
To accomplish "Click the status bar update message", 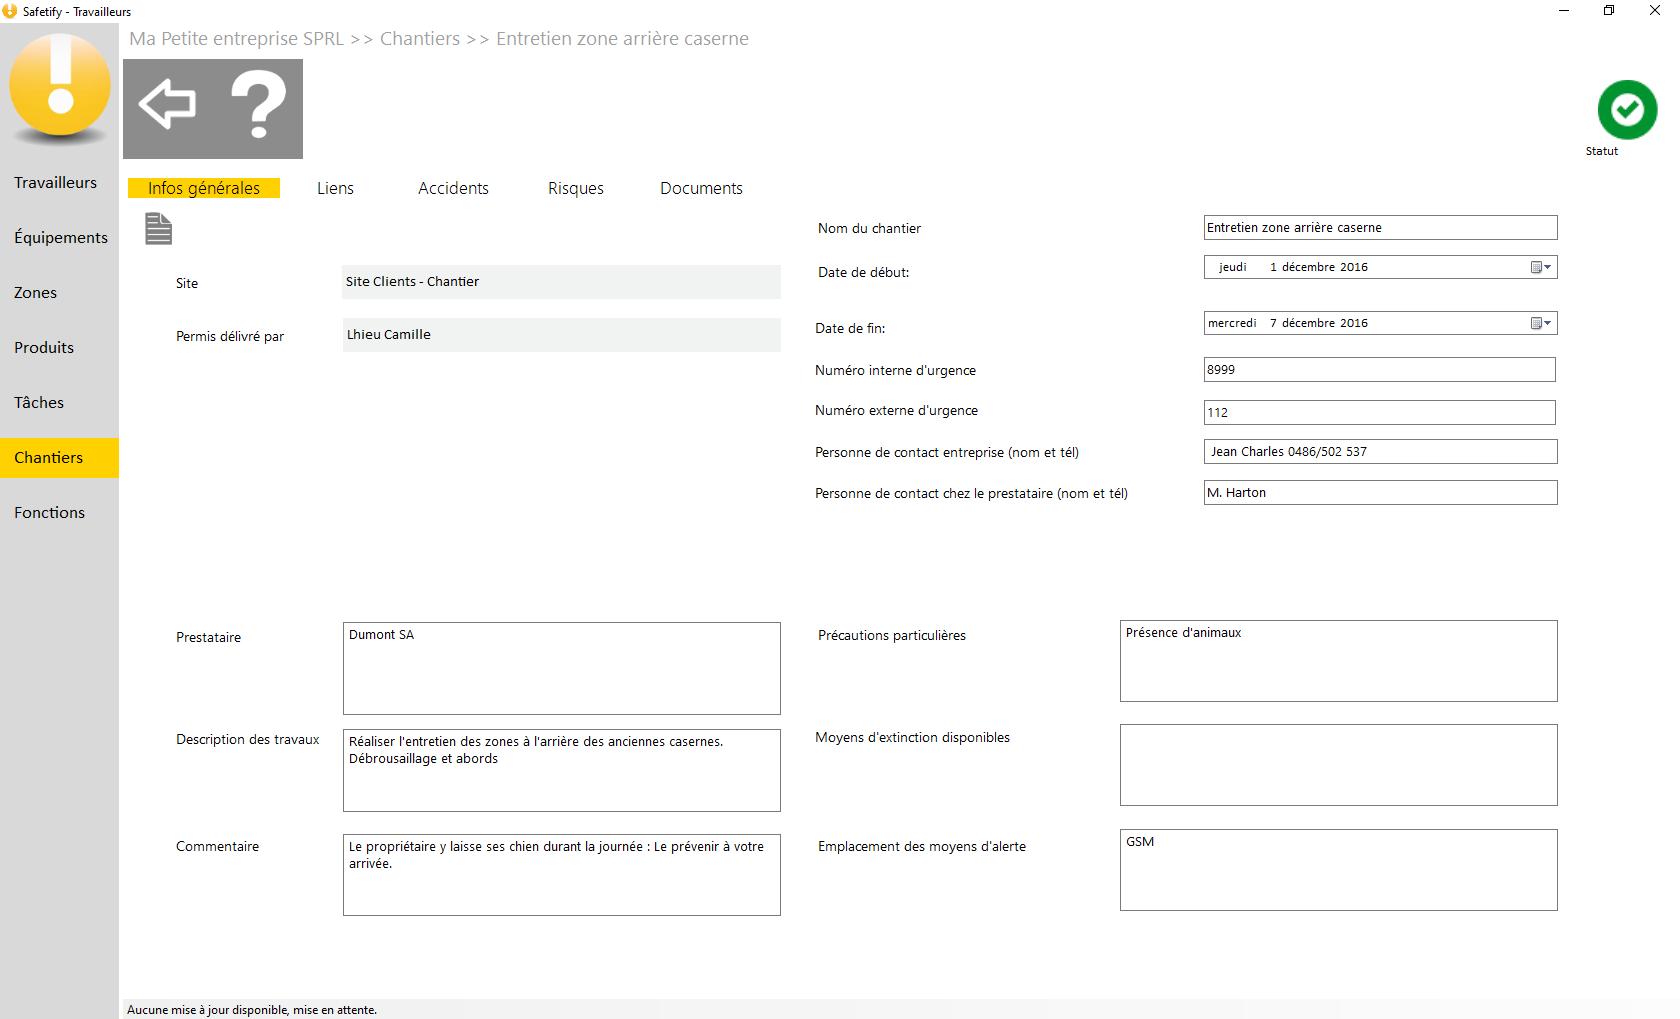I will (252, 1010).
